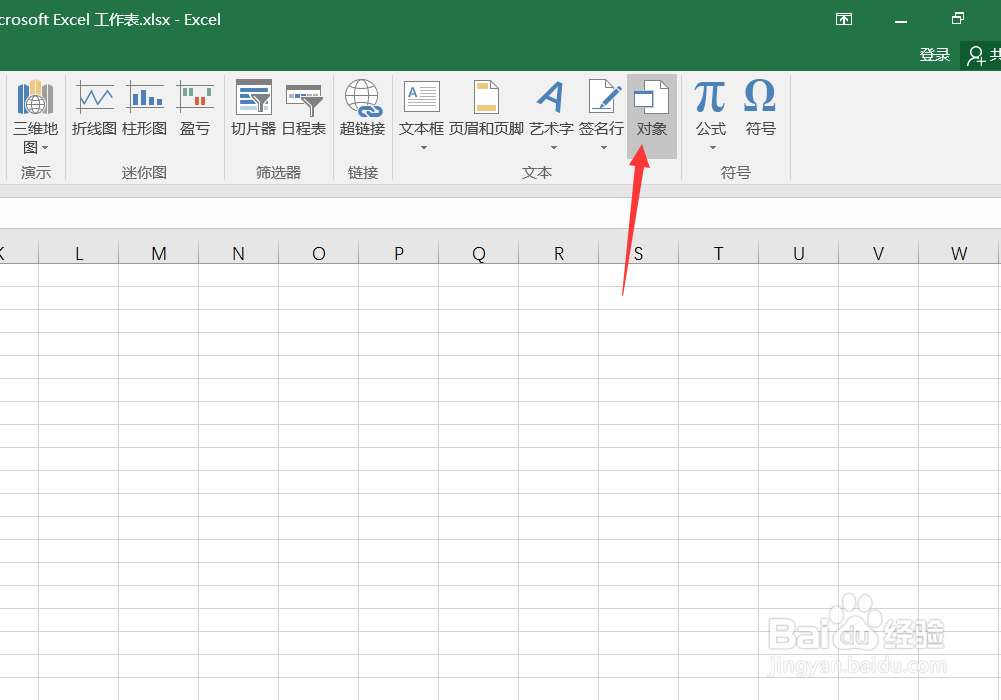Click the 文本 group label area

tap(537, 172)
